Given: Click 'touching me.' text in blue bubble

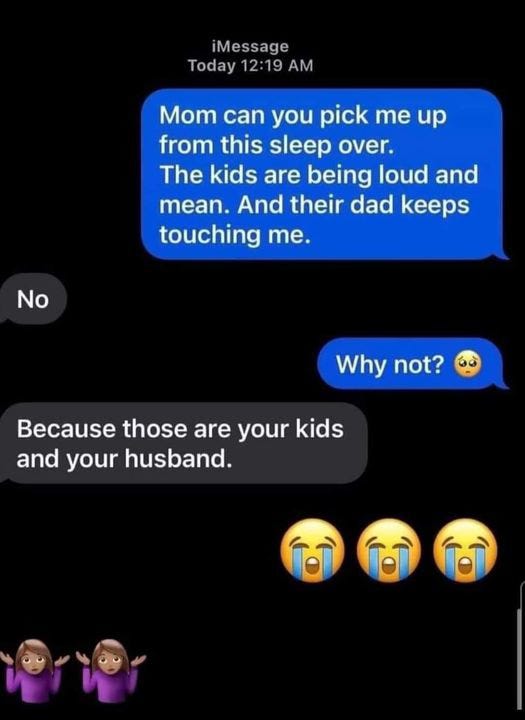Looking at the screenshot, I should [232, 235].
